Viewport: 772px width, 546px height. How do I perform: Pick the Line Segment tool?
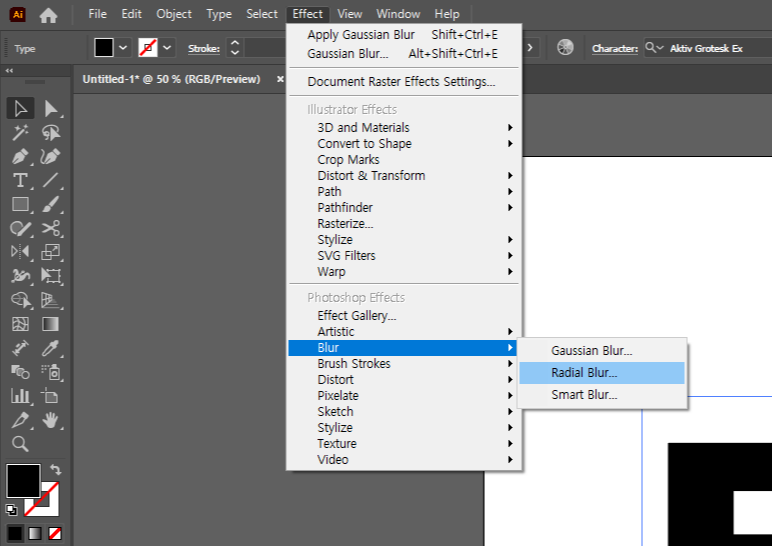(x=51, y=180)
